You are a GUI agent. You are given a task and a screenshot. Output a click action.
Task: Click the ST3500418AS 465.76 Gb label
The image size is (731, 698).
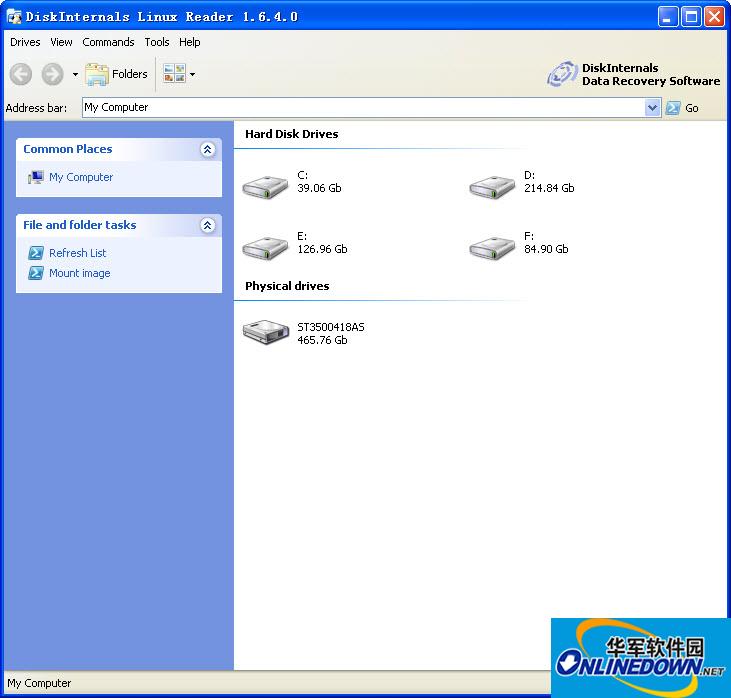331,334
